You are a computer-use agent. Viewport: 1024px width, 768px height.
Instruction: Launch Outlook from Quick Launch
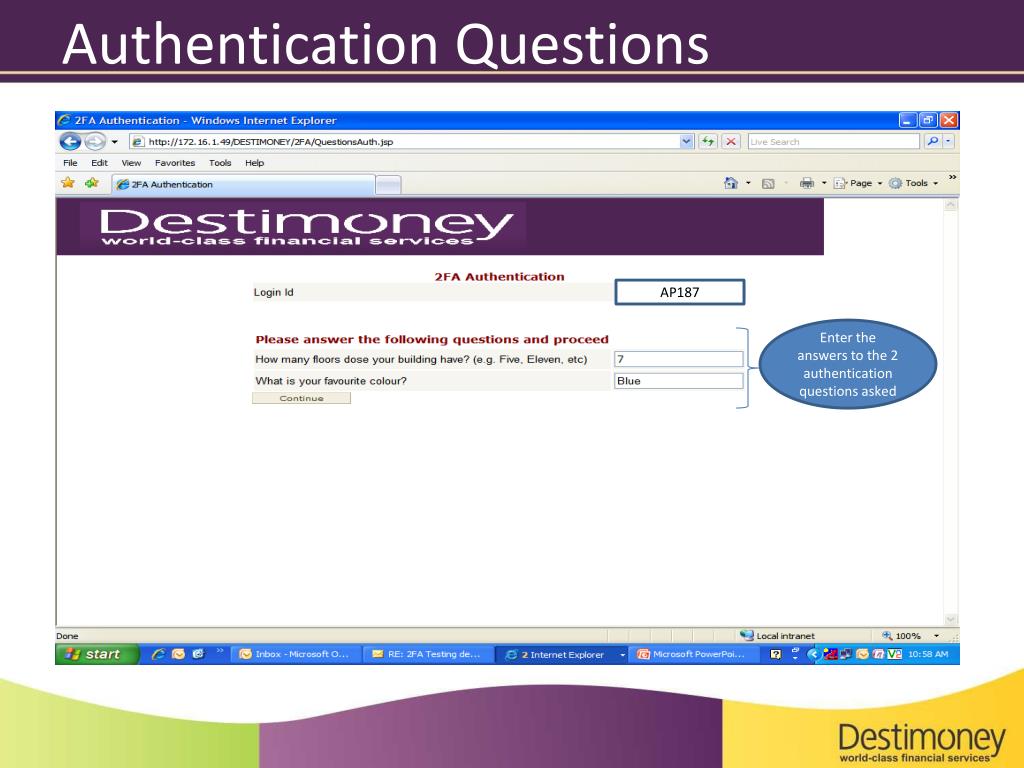tap(178, 654)
